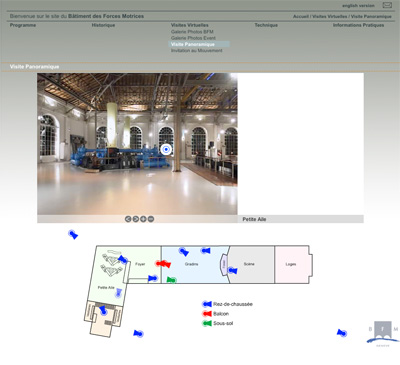The height and width of the screenshot is (365, 400).
Task: Click the camera marker inside Petite Aile
Action: click(118, 293)
